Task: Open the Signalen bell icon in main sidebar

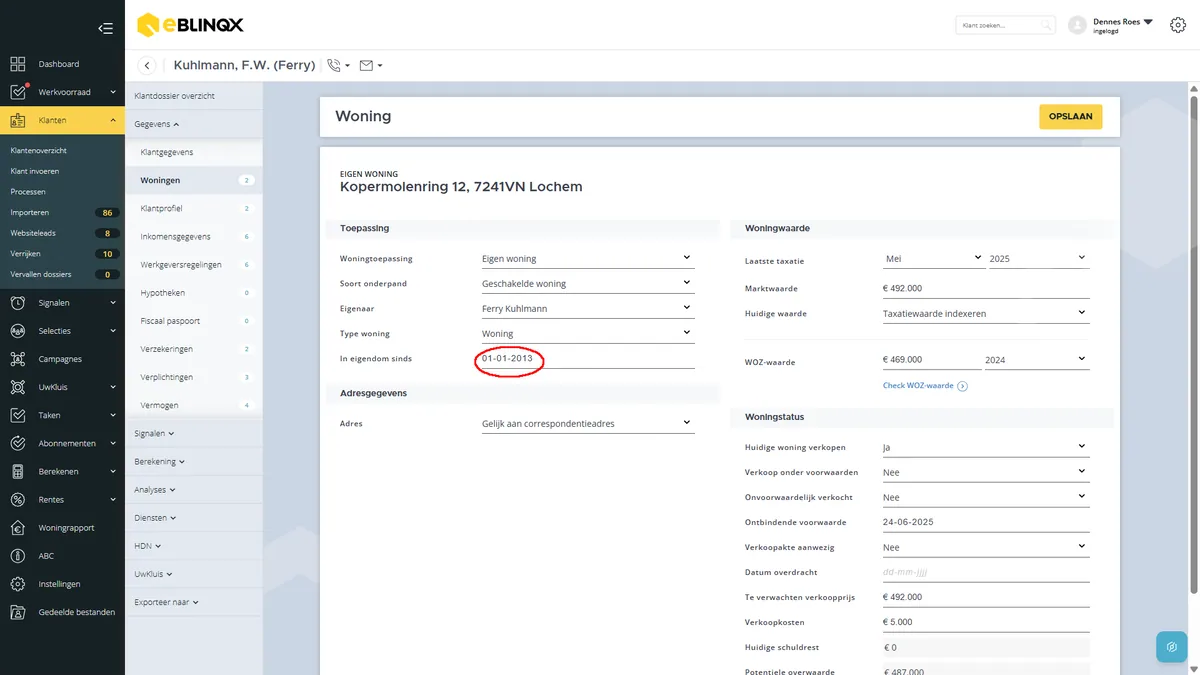Action: [18, 302]
